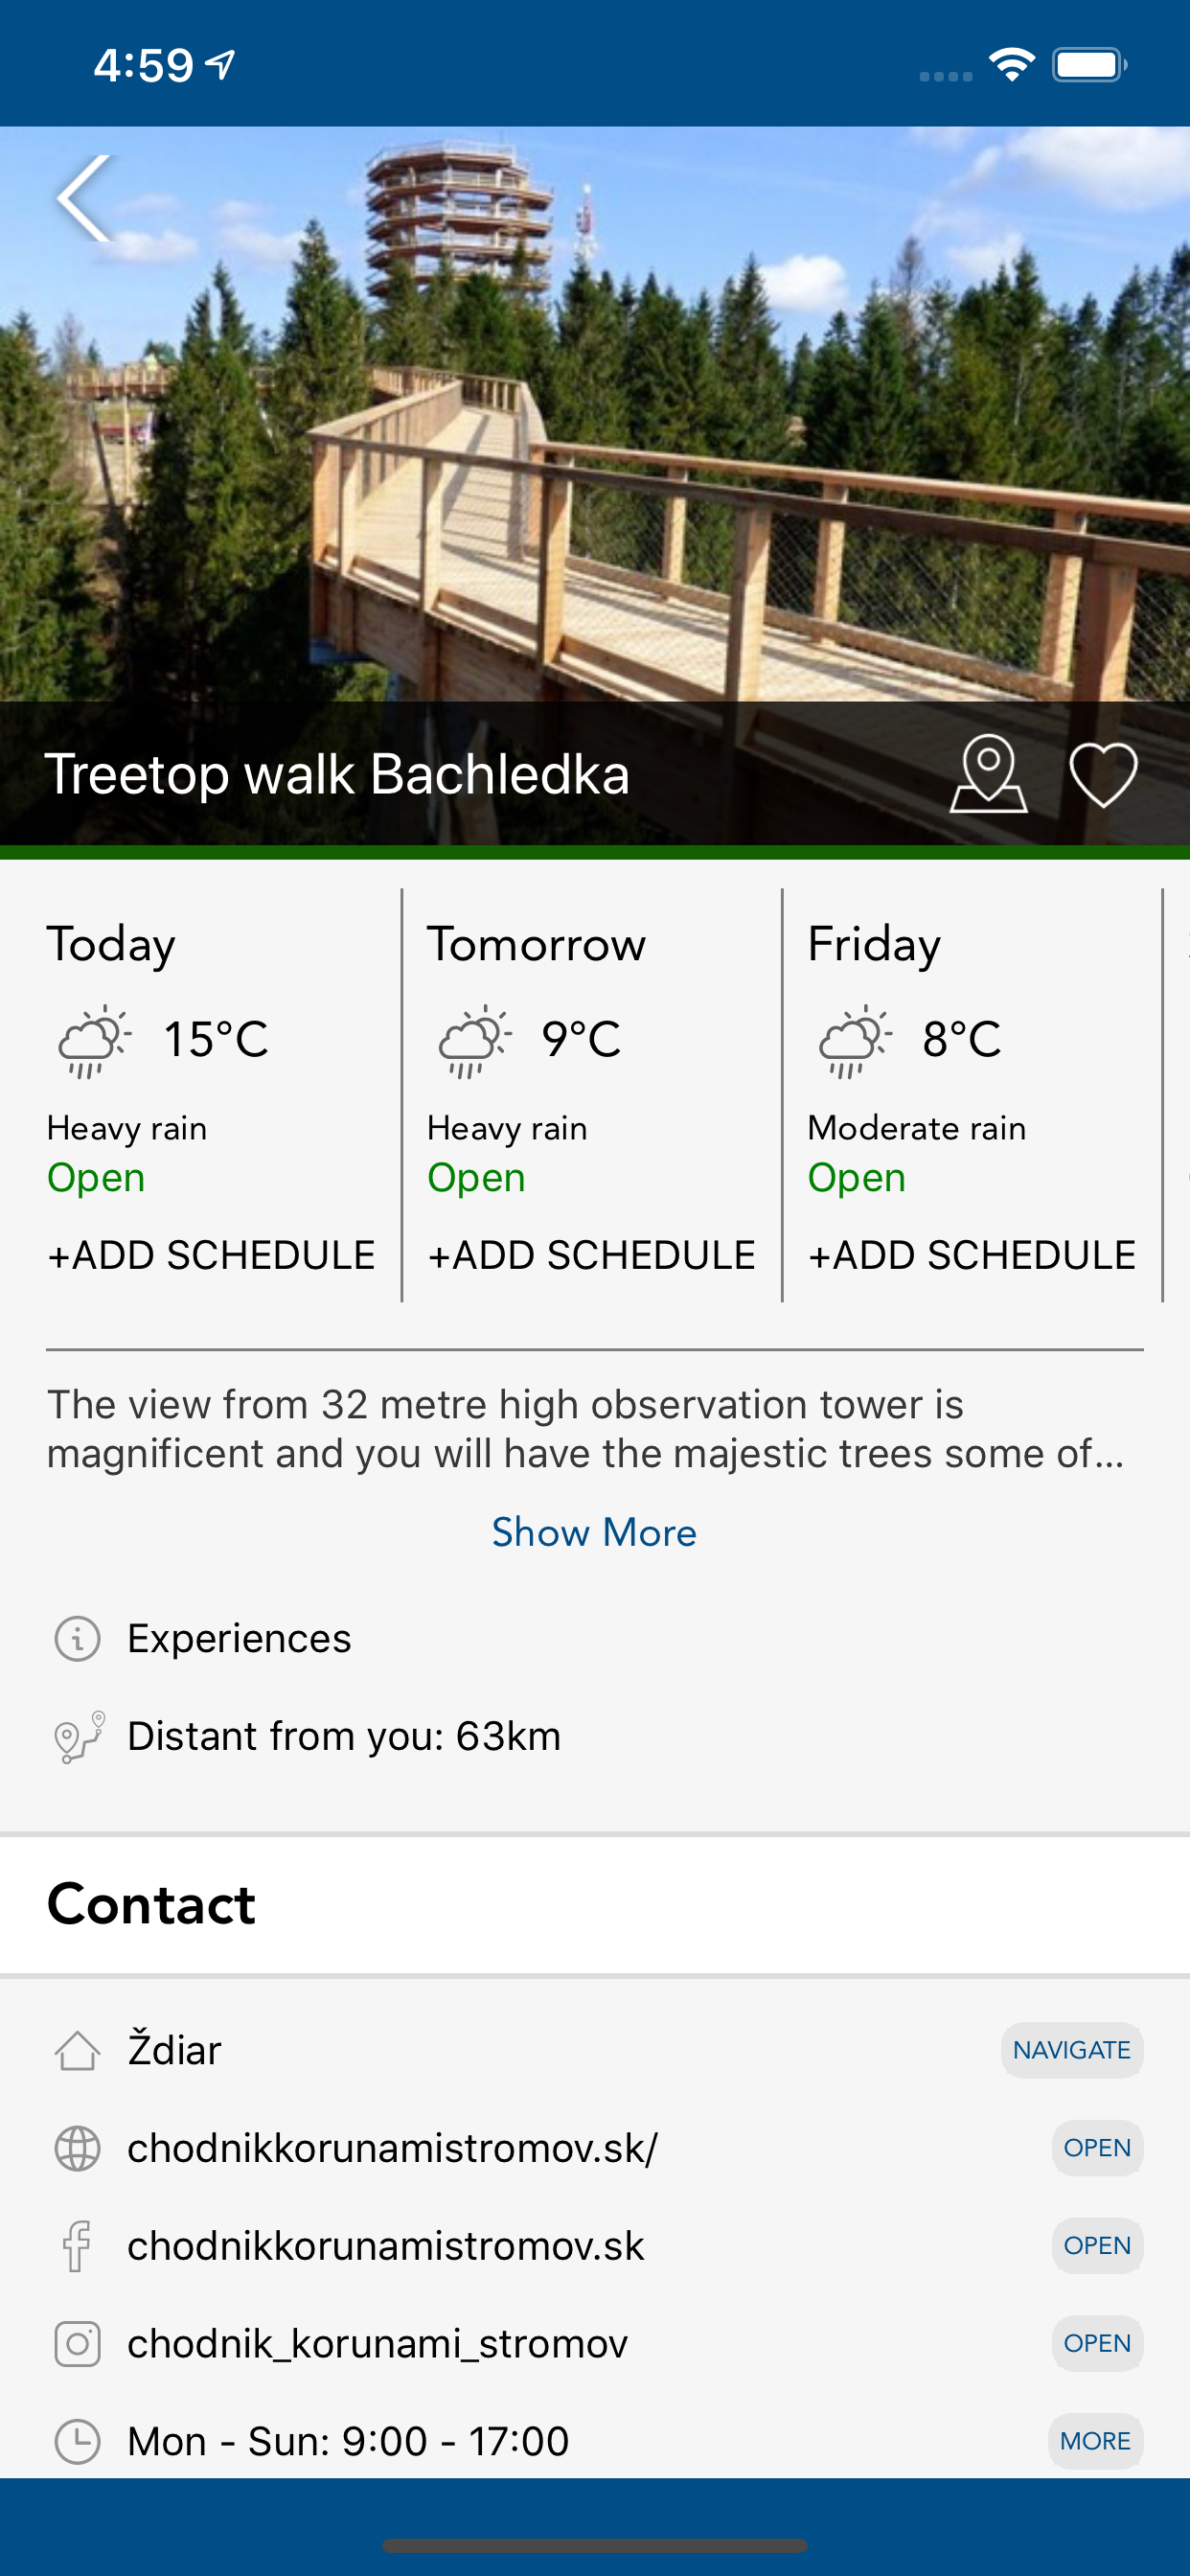Select the Friday forecast card
Screen dimensions: 1190x2576
971,1095
